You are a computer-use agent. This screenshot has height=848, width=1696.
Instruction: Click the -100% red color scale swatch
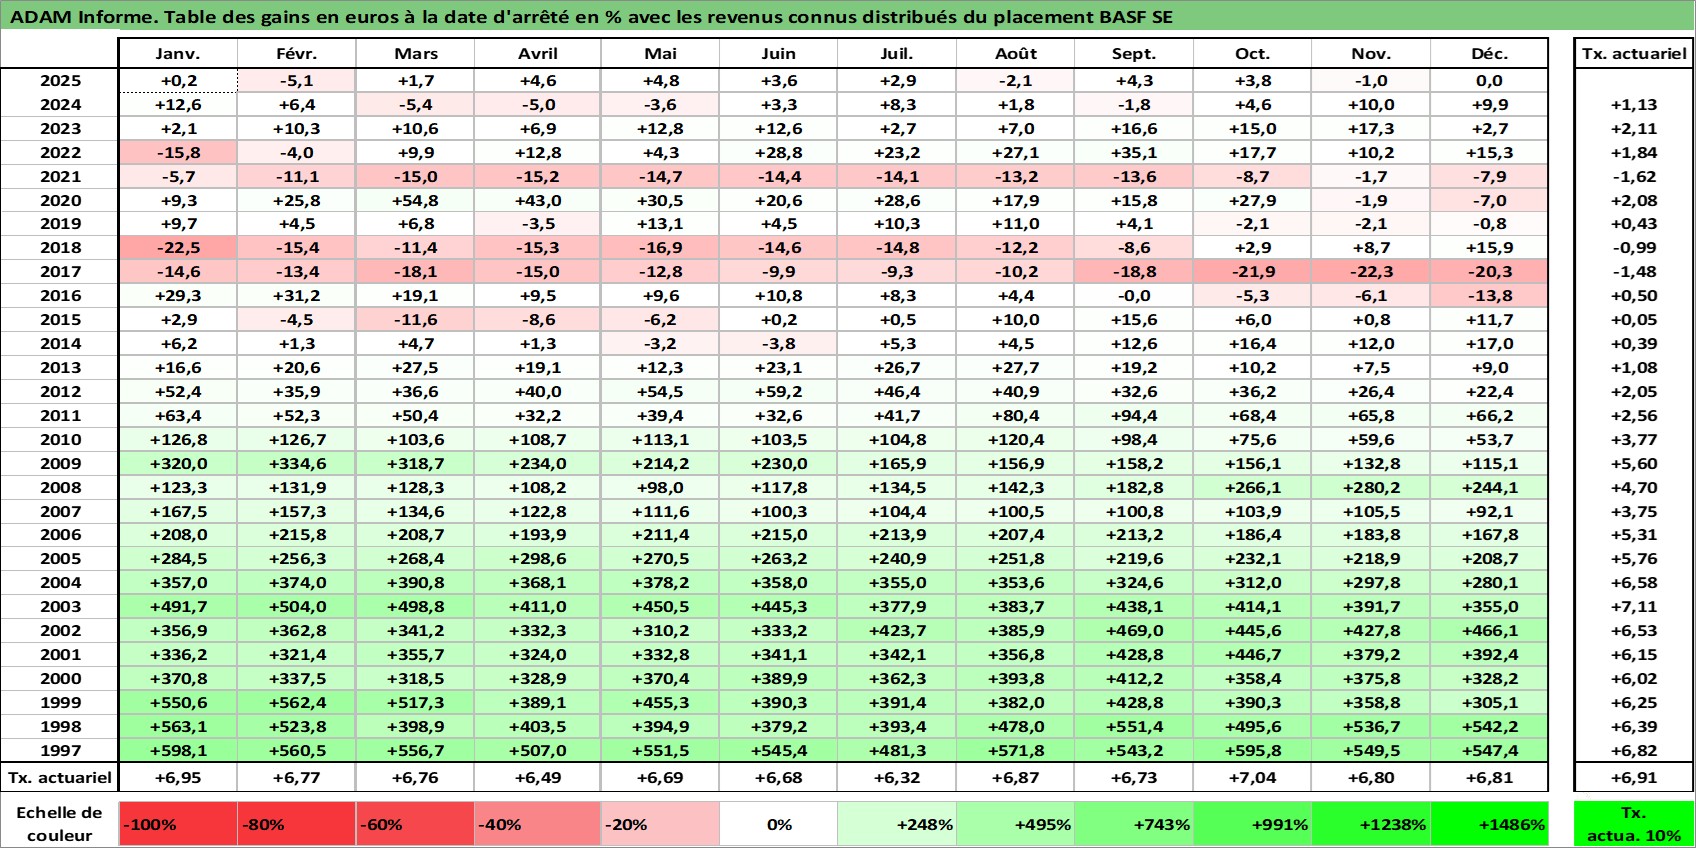tap(178, 824)
